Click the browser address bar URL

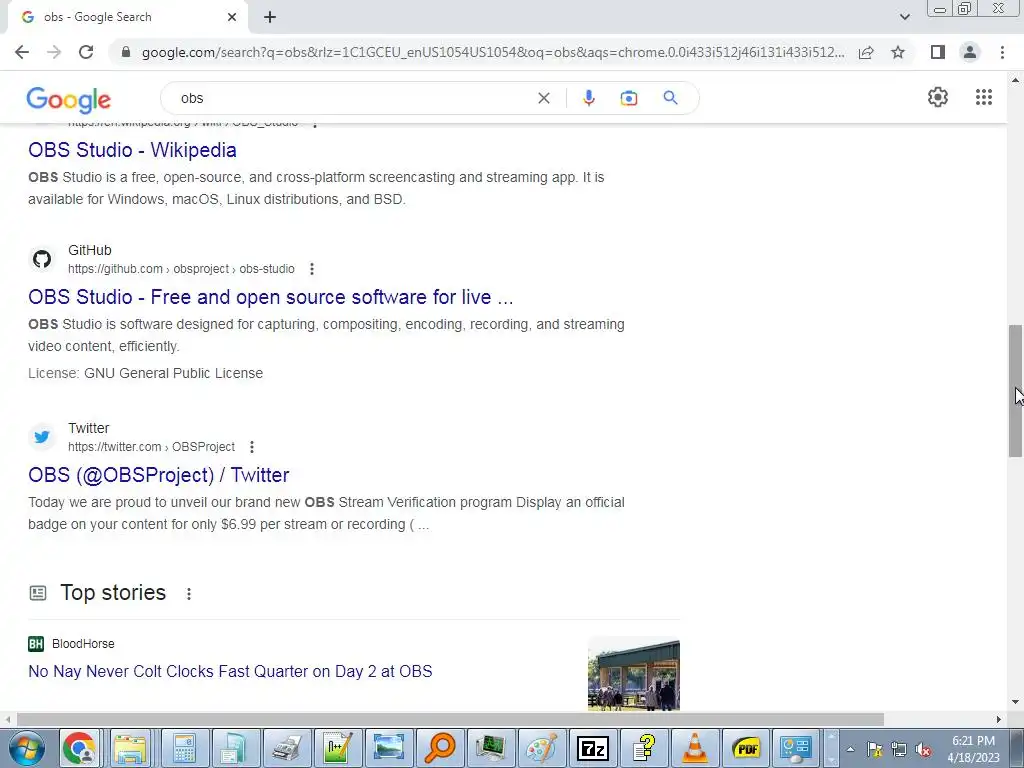(x=492, y=52)
